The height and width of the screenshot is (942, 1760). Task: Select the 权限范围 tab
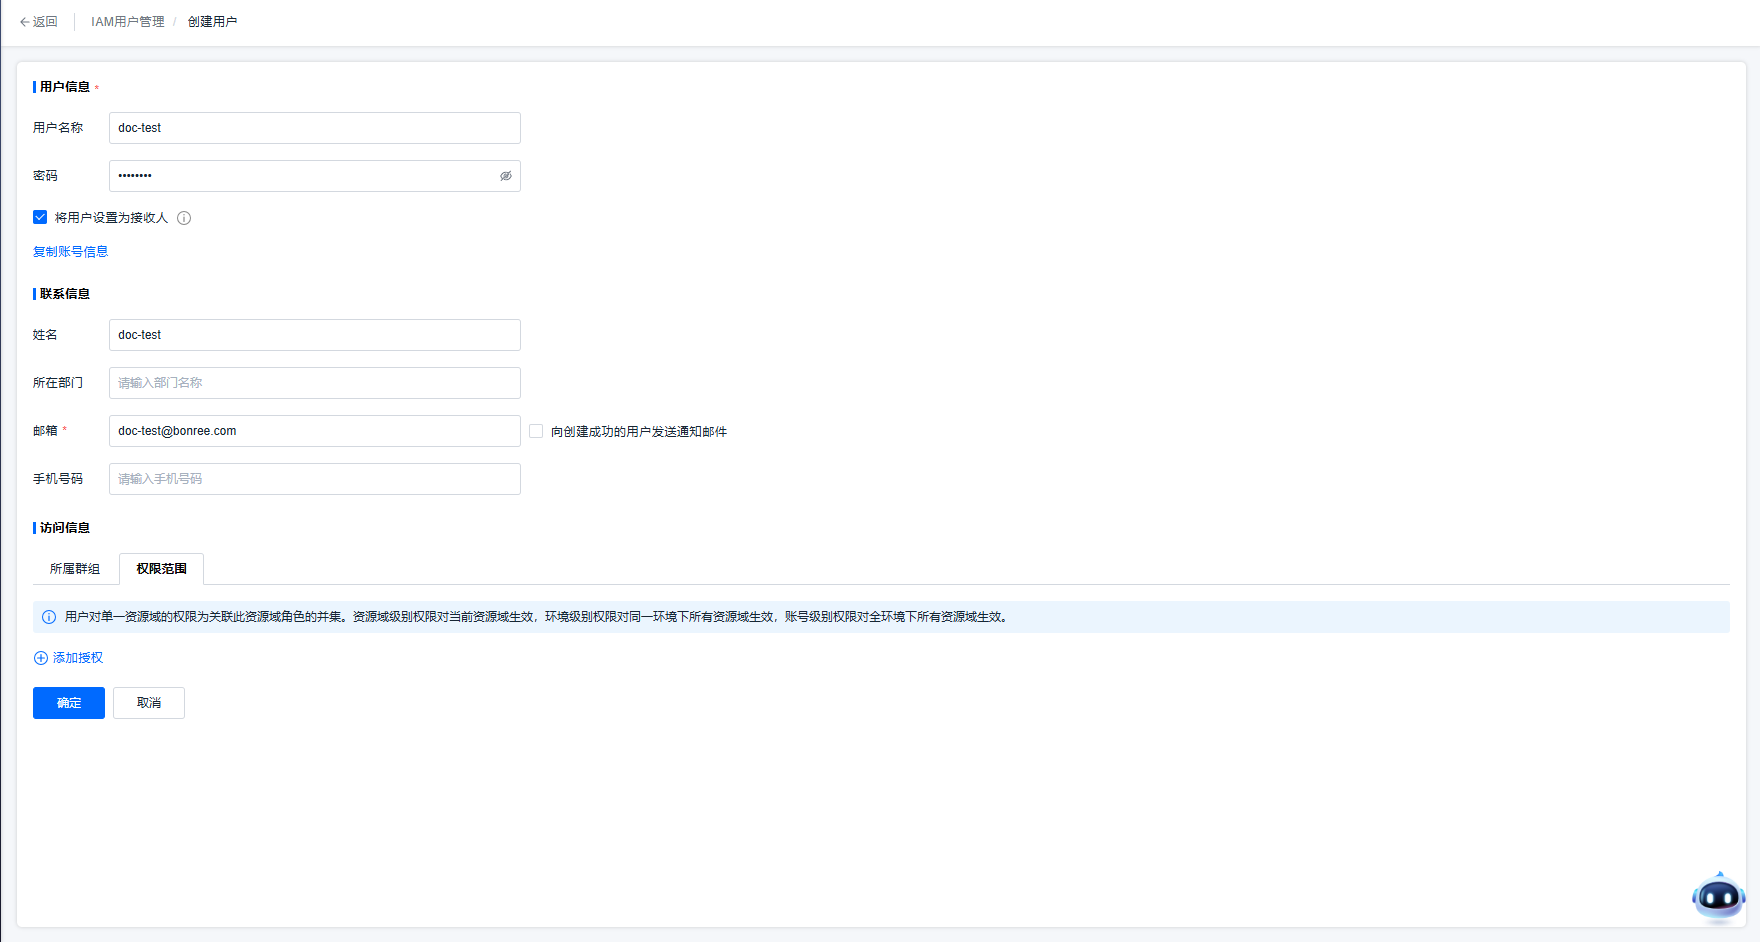(x=161, y=569)
